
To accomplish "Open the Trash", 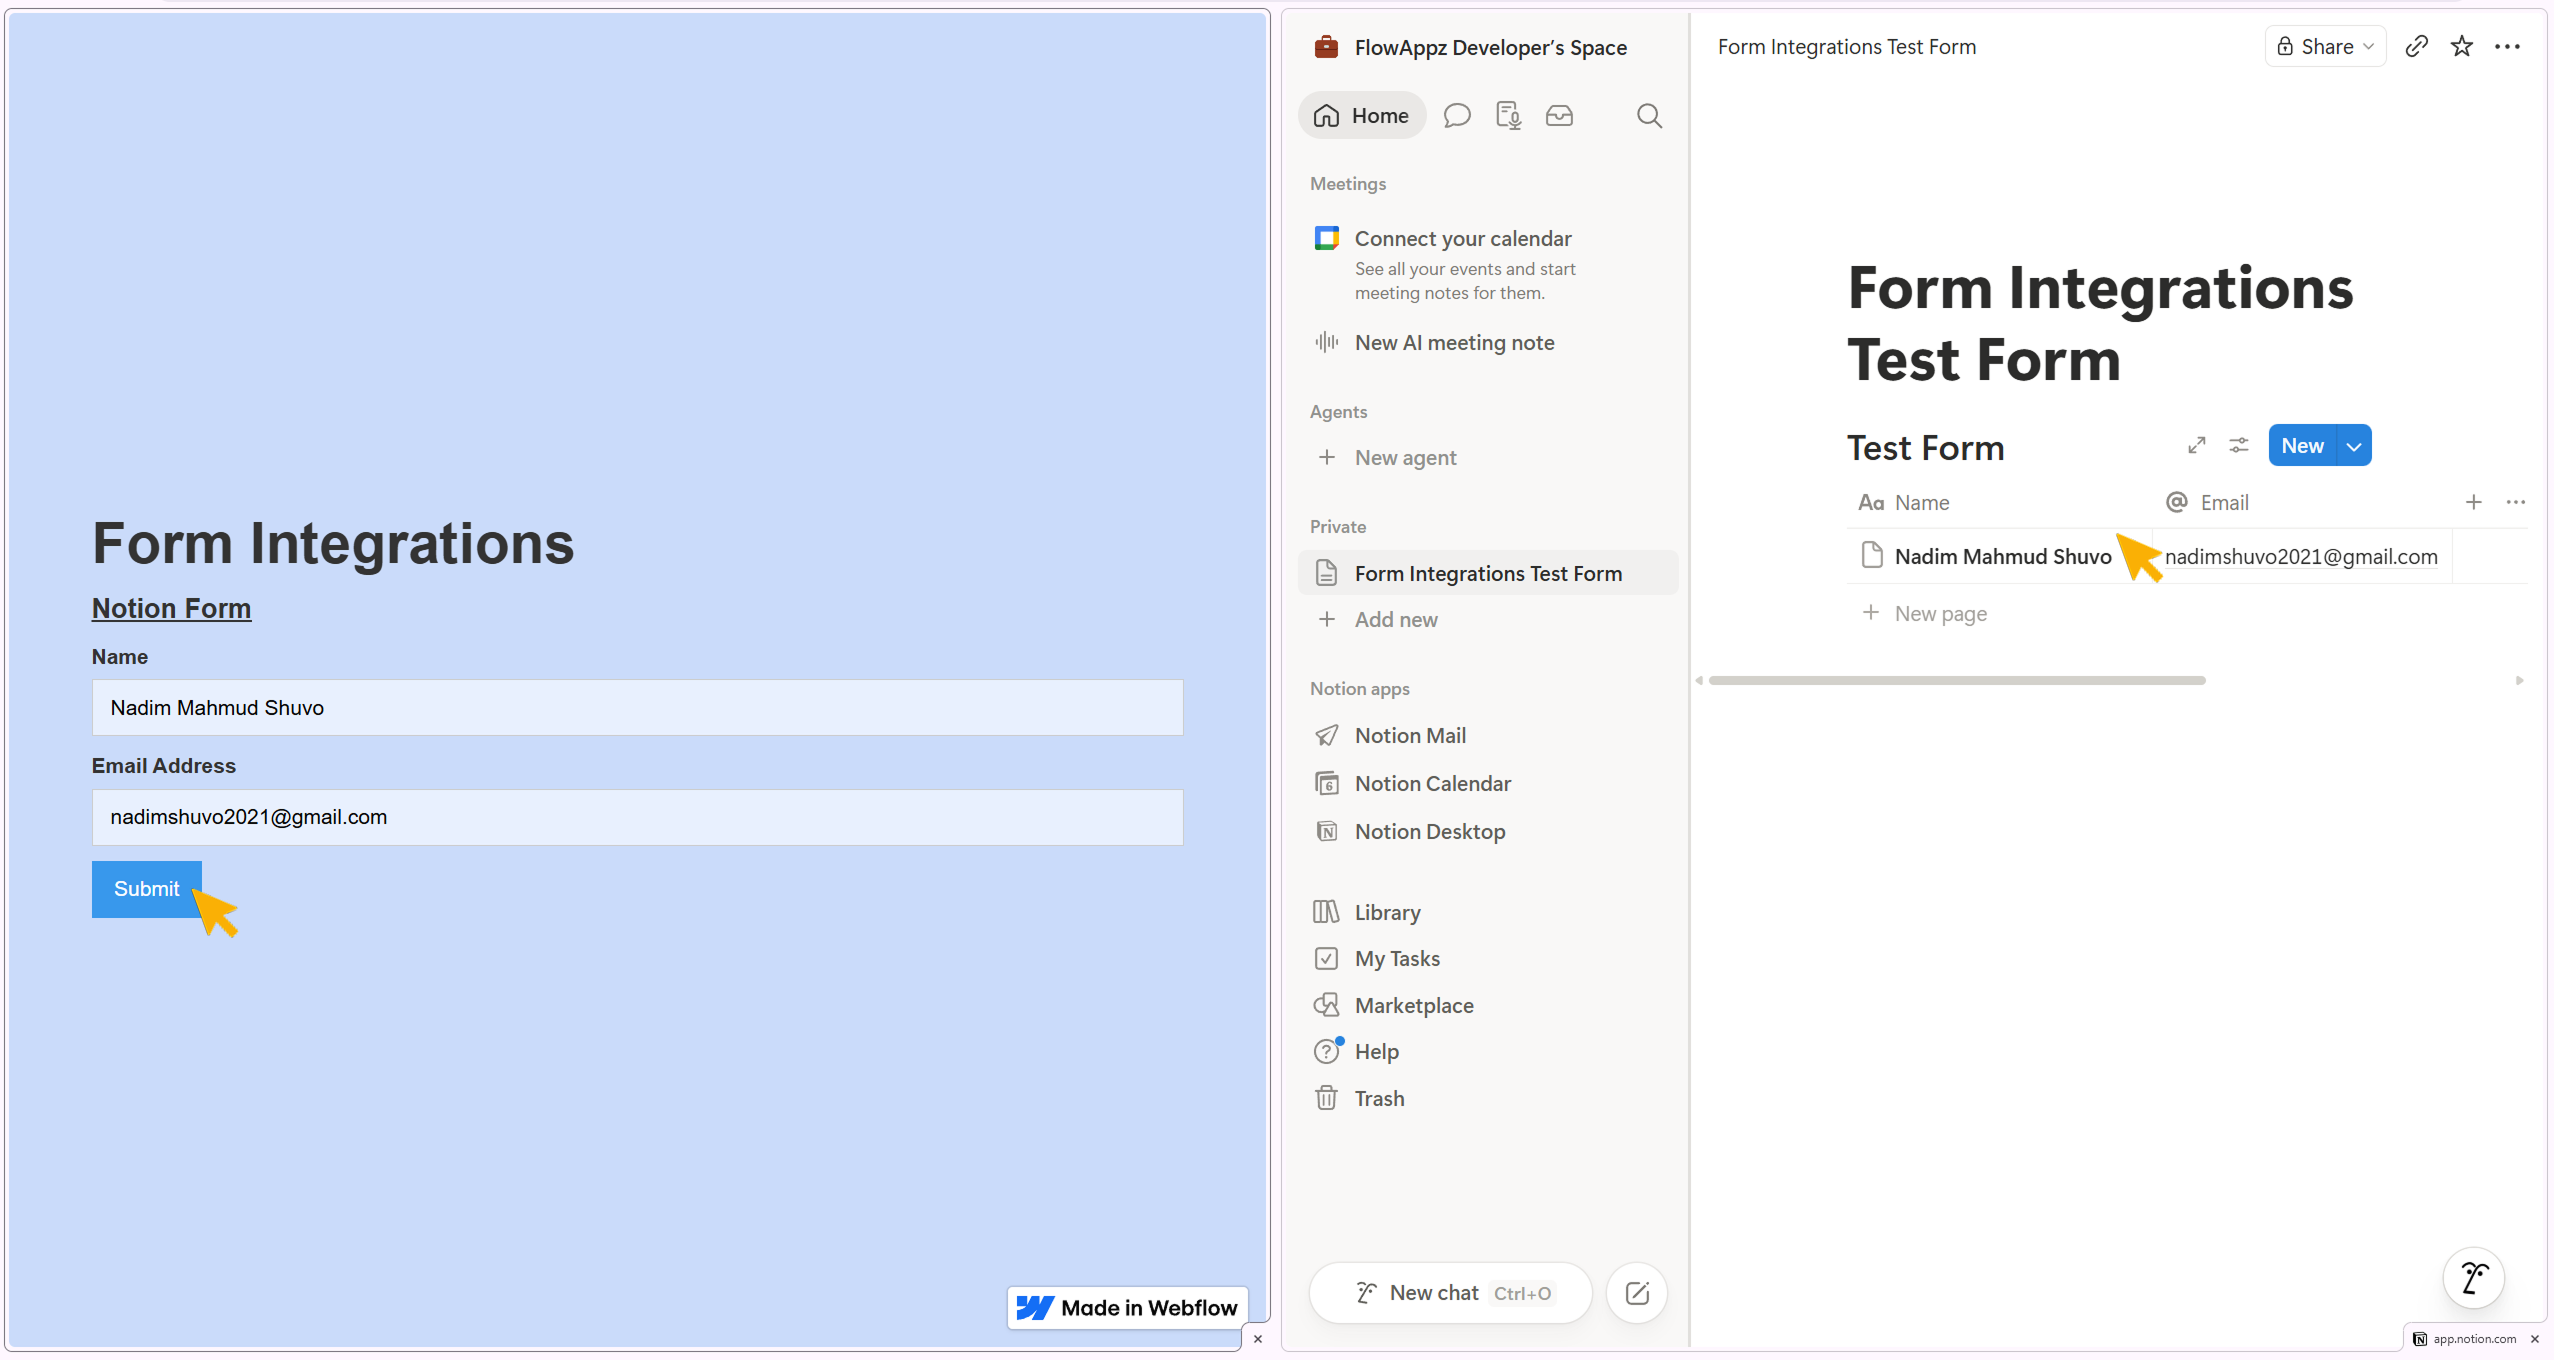I will (x=1379, y=1099).
